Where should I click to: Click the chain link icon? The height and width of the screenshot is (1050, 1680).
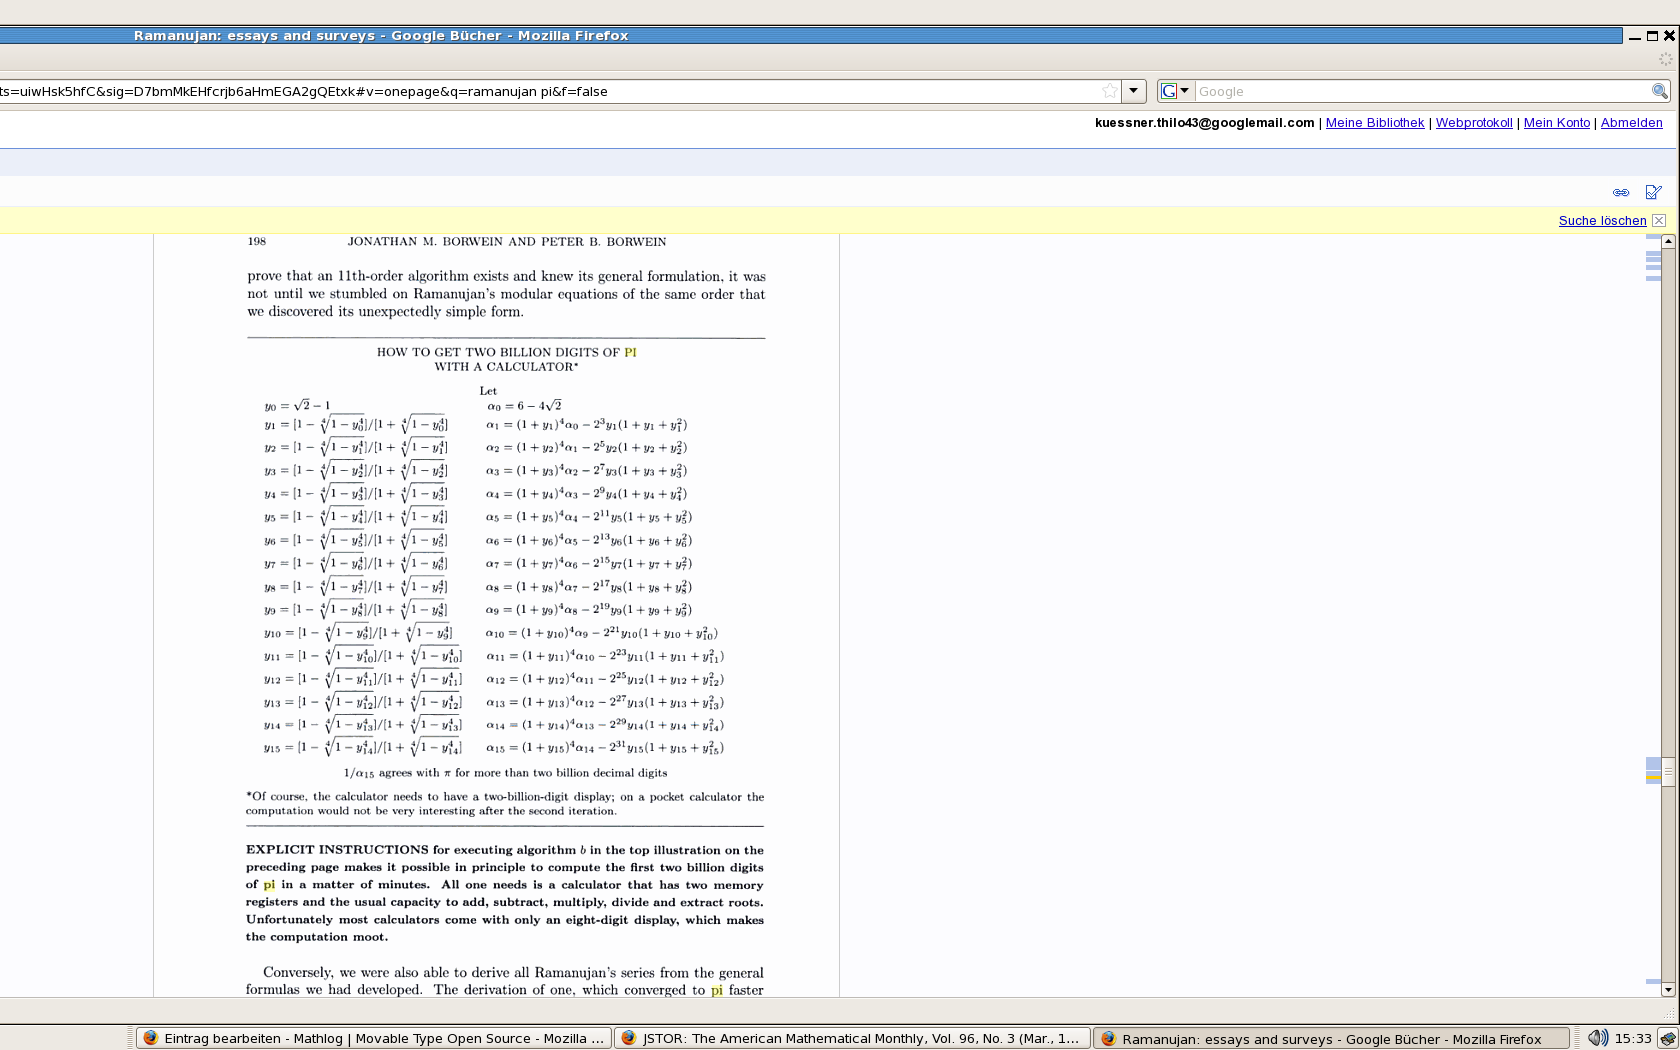point(1620,192)
